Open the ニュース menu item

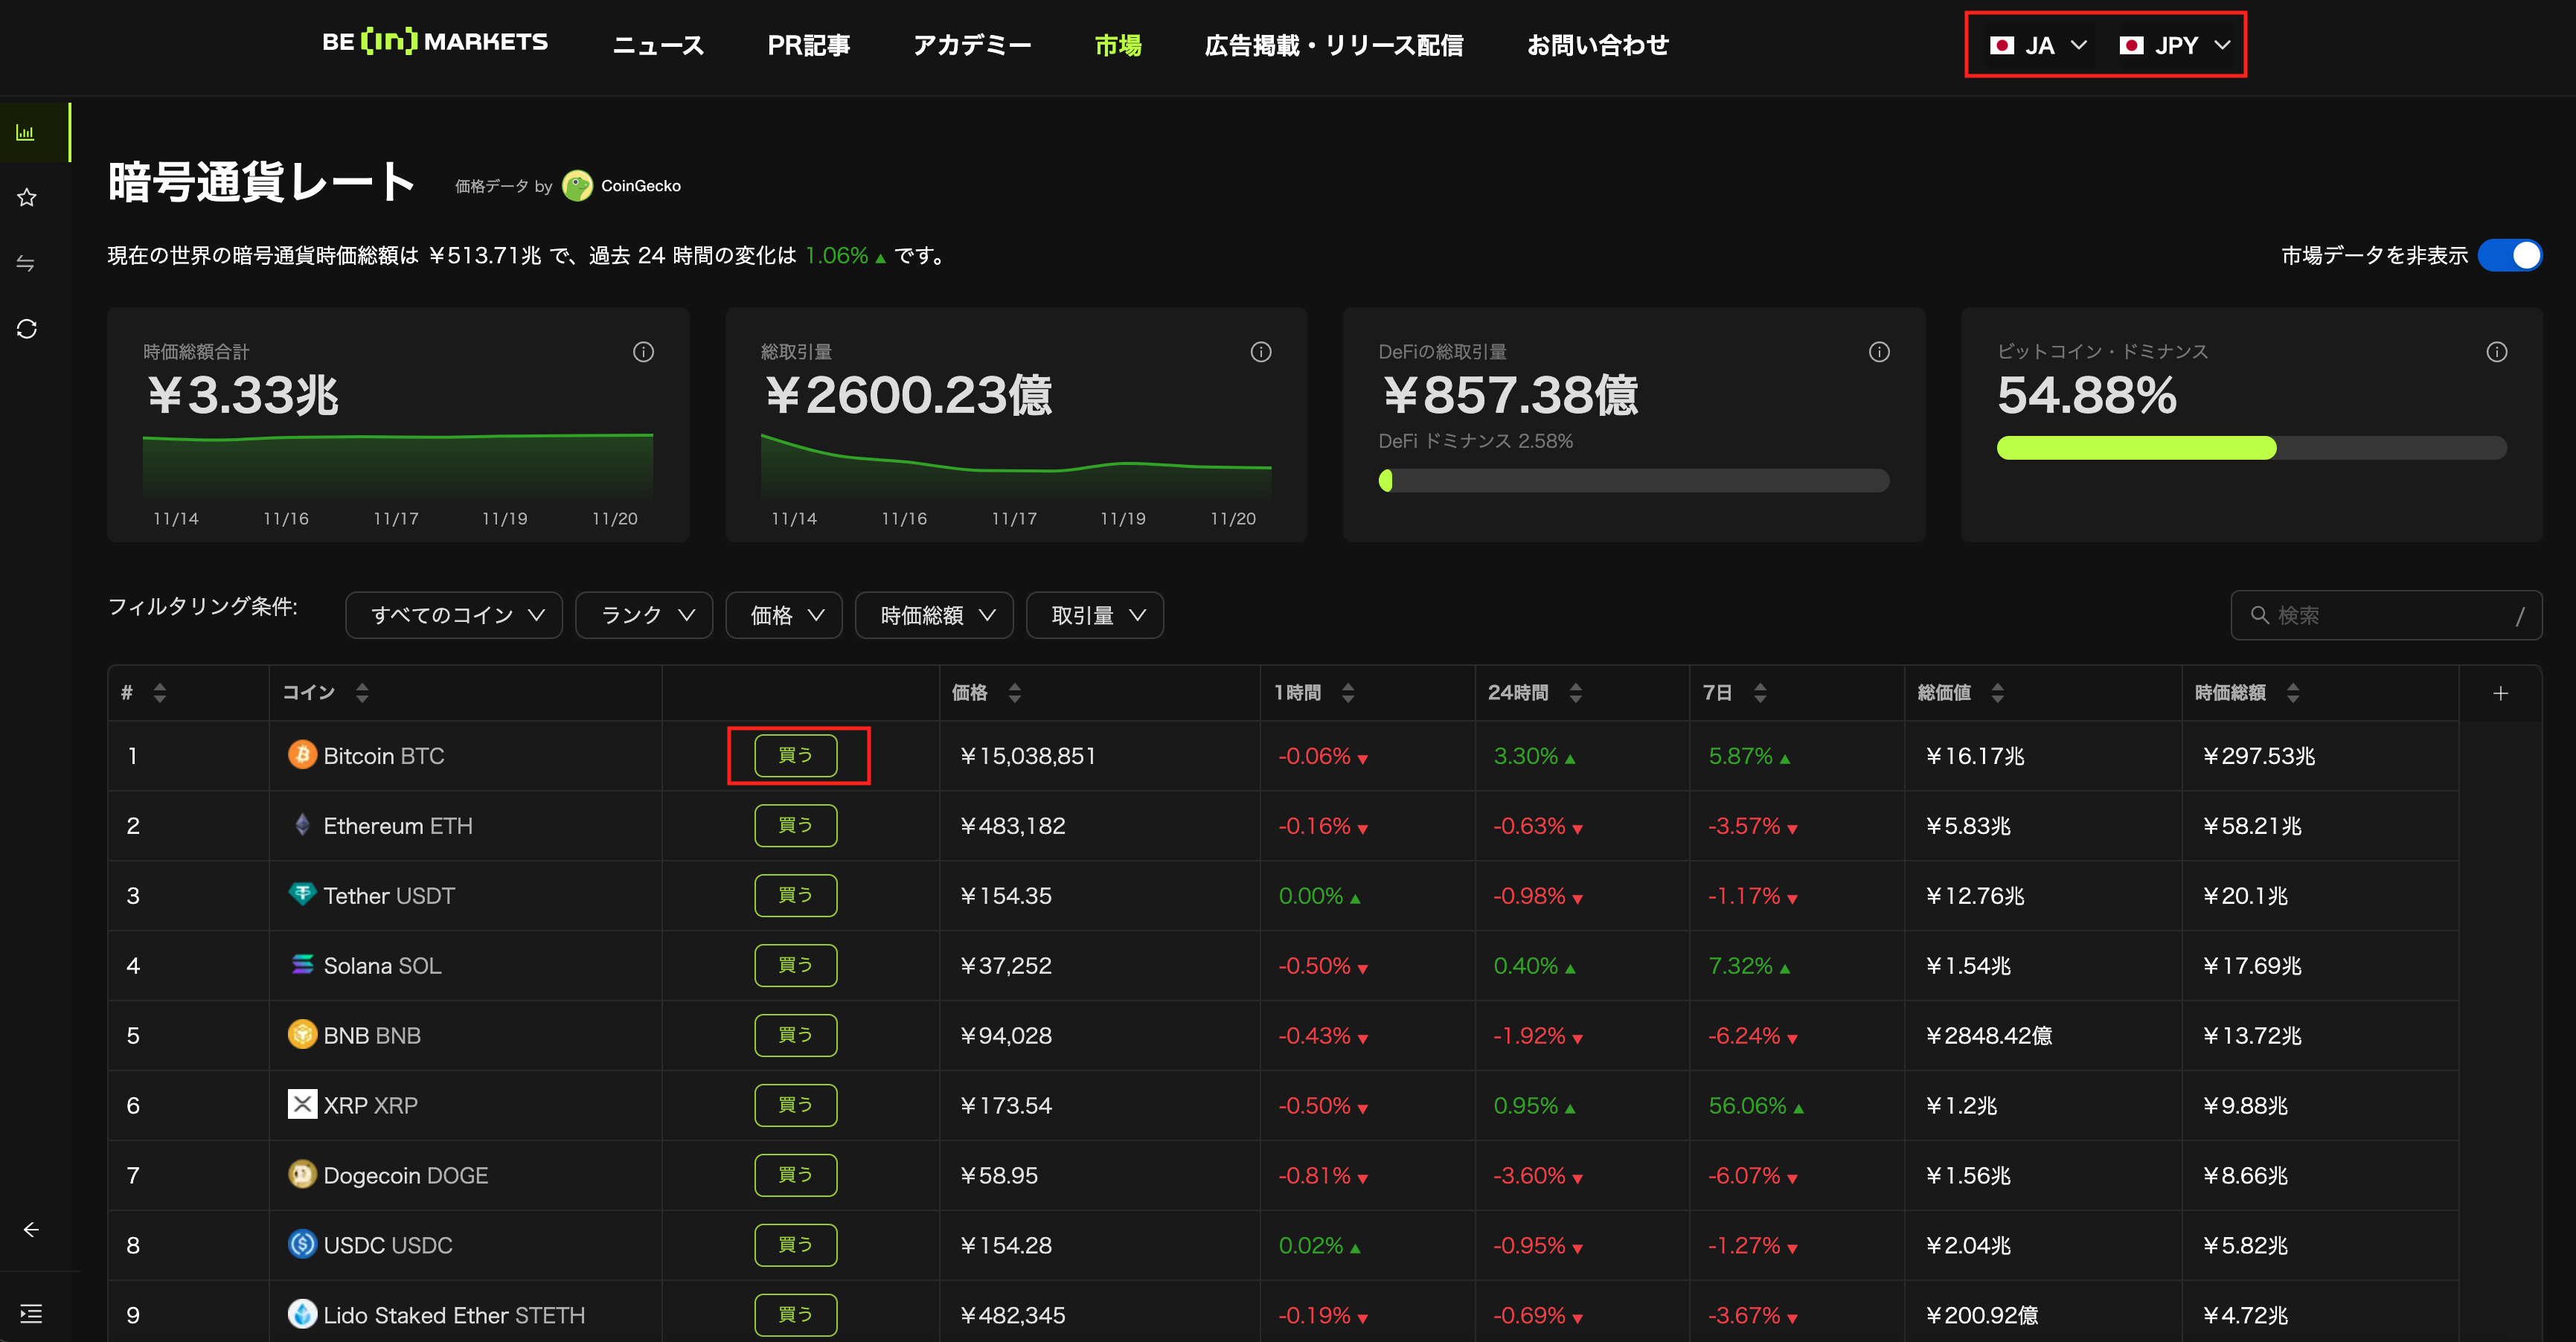click(658, 45)
